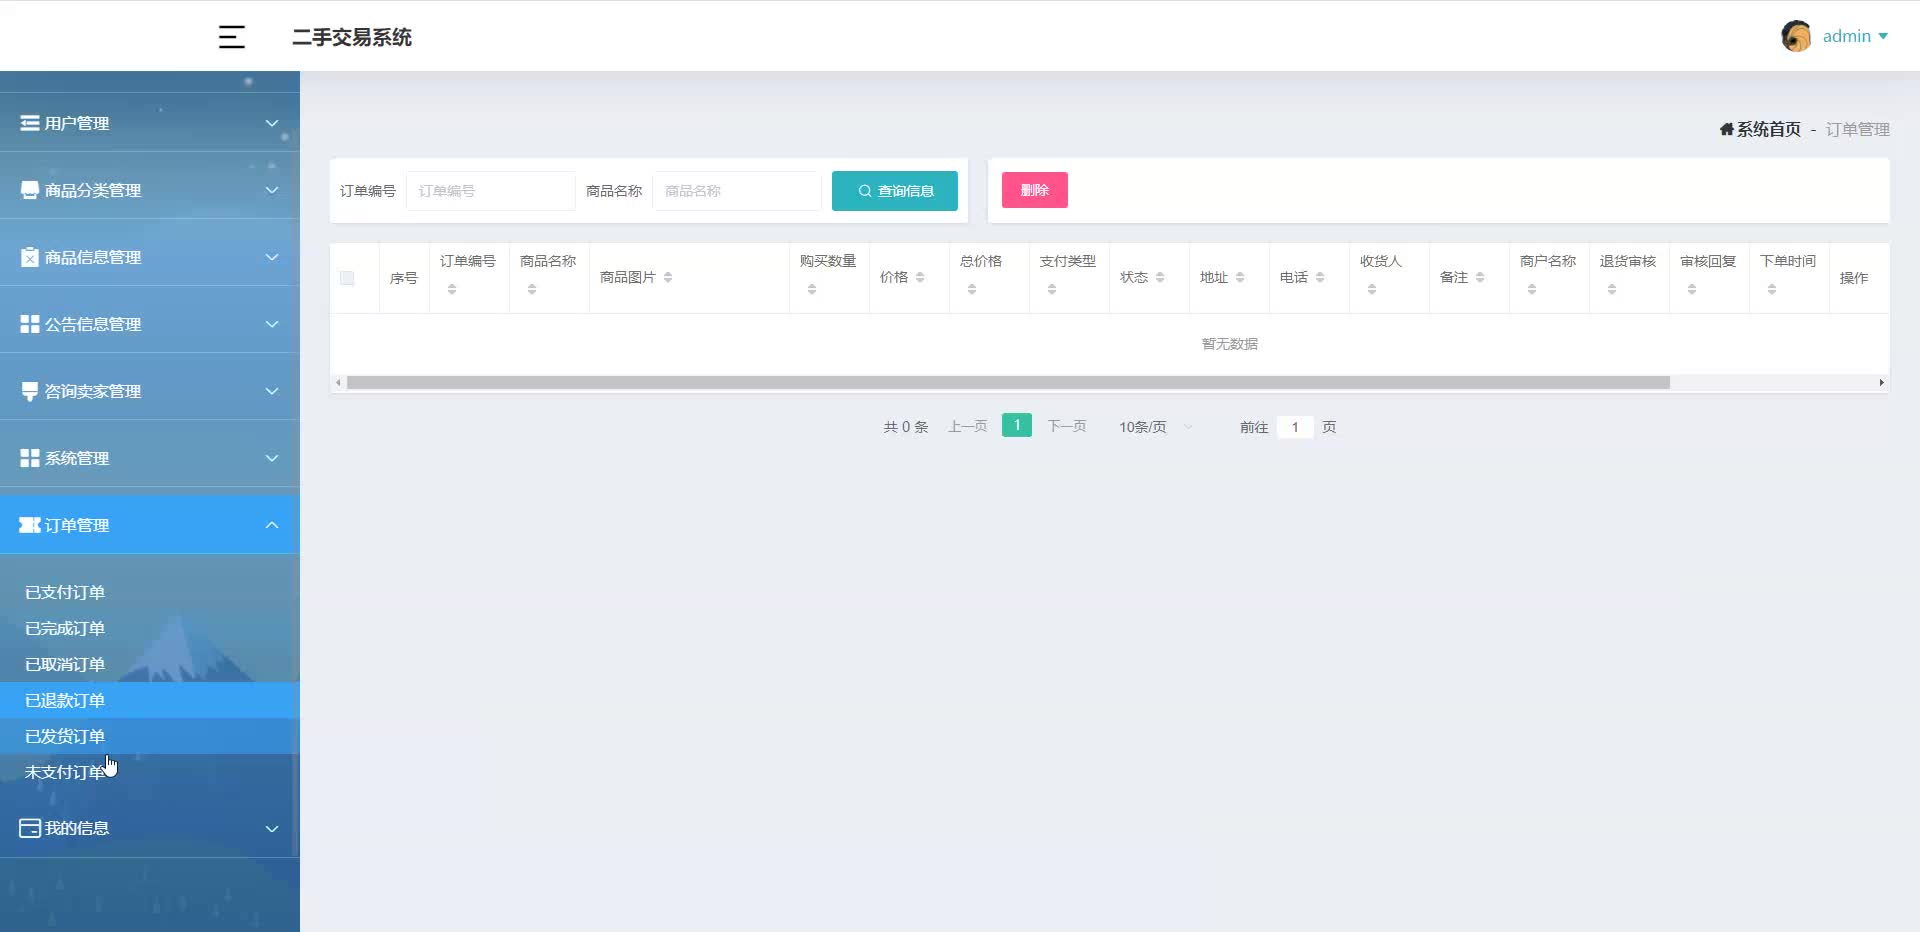Toggle the sidebar hamburger menu icon
Viewport: 1920px width, 932px height.
point(232,37)
